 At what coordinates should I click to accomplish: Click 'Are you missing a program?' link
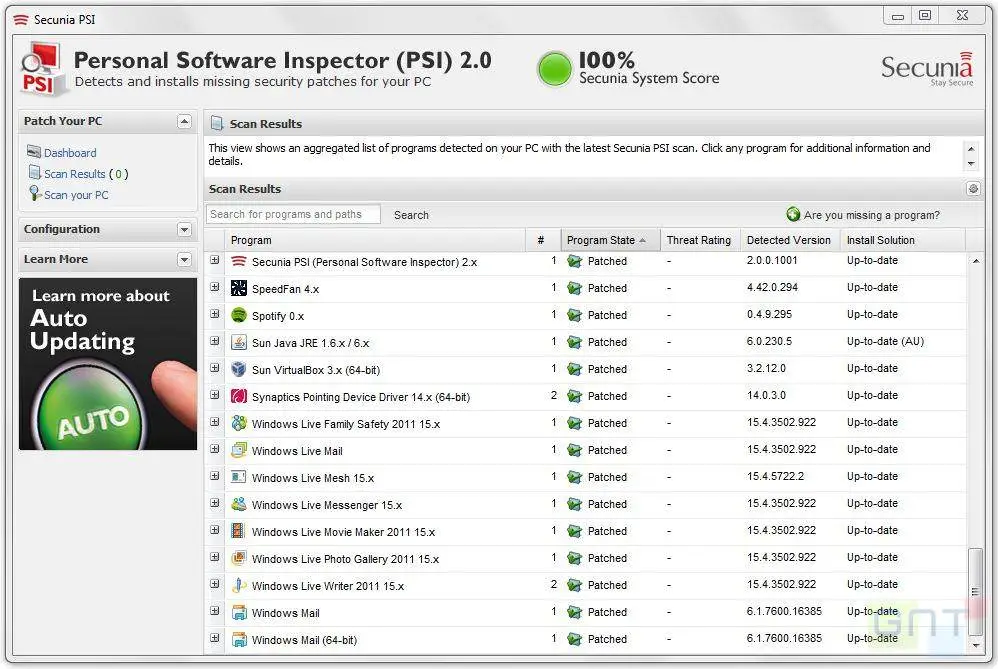(871, 215)
